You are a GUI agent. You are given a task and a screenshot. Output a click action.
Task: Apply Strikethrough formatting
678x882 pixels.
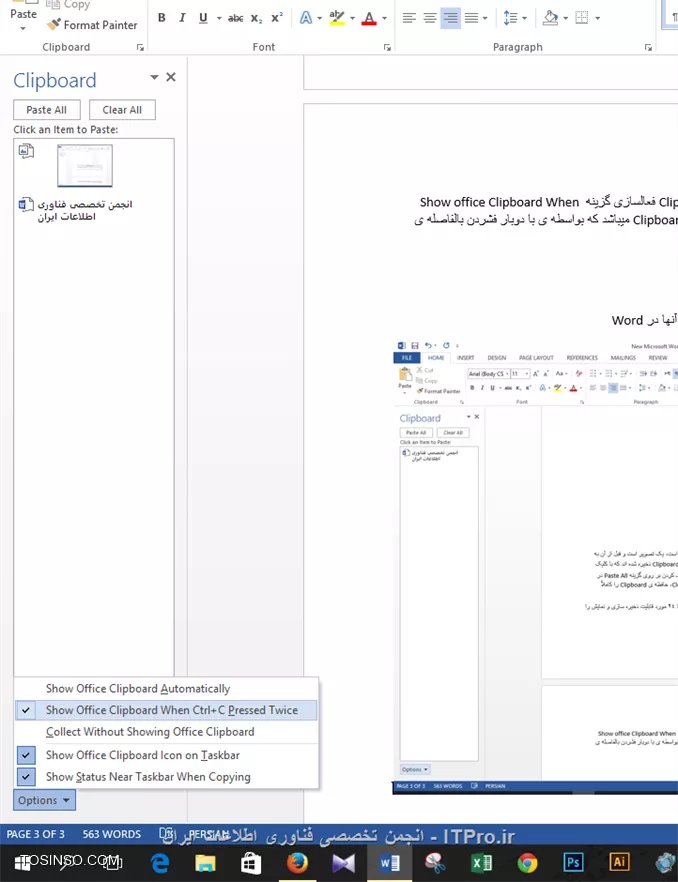click(x=235, y=18)
